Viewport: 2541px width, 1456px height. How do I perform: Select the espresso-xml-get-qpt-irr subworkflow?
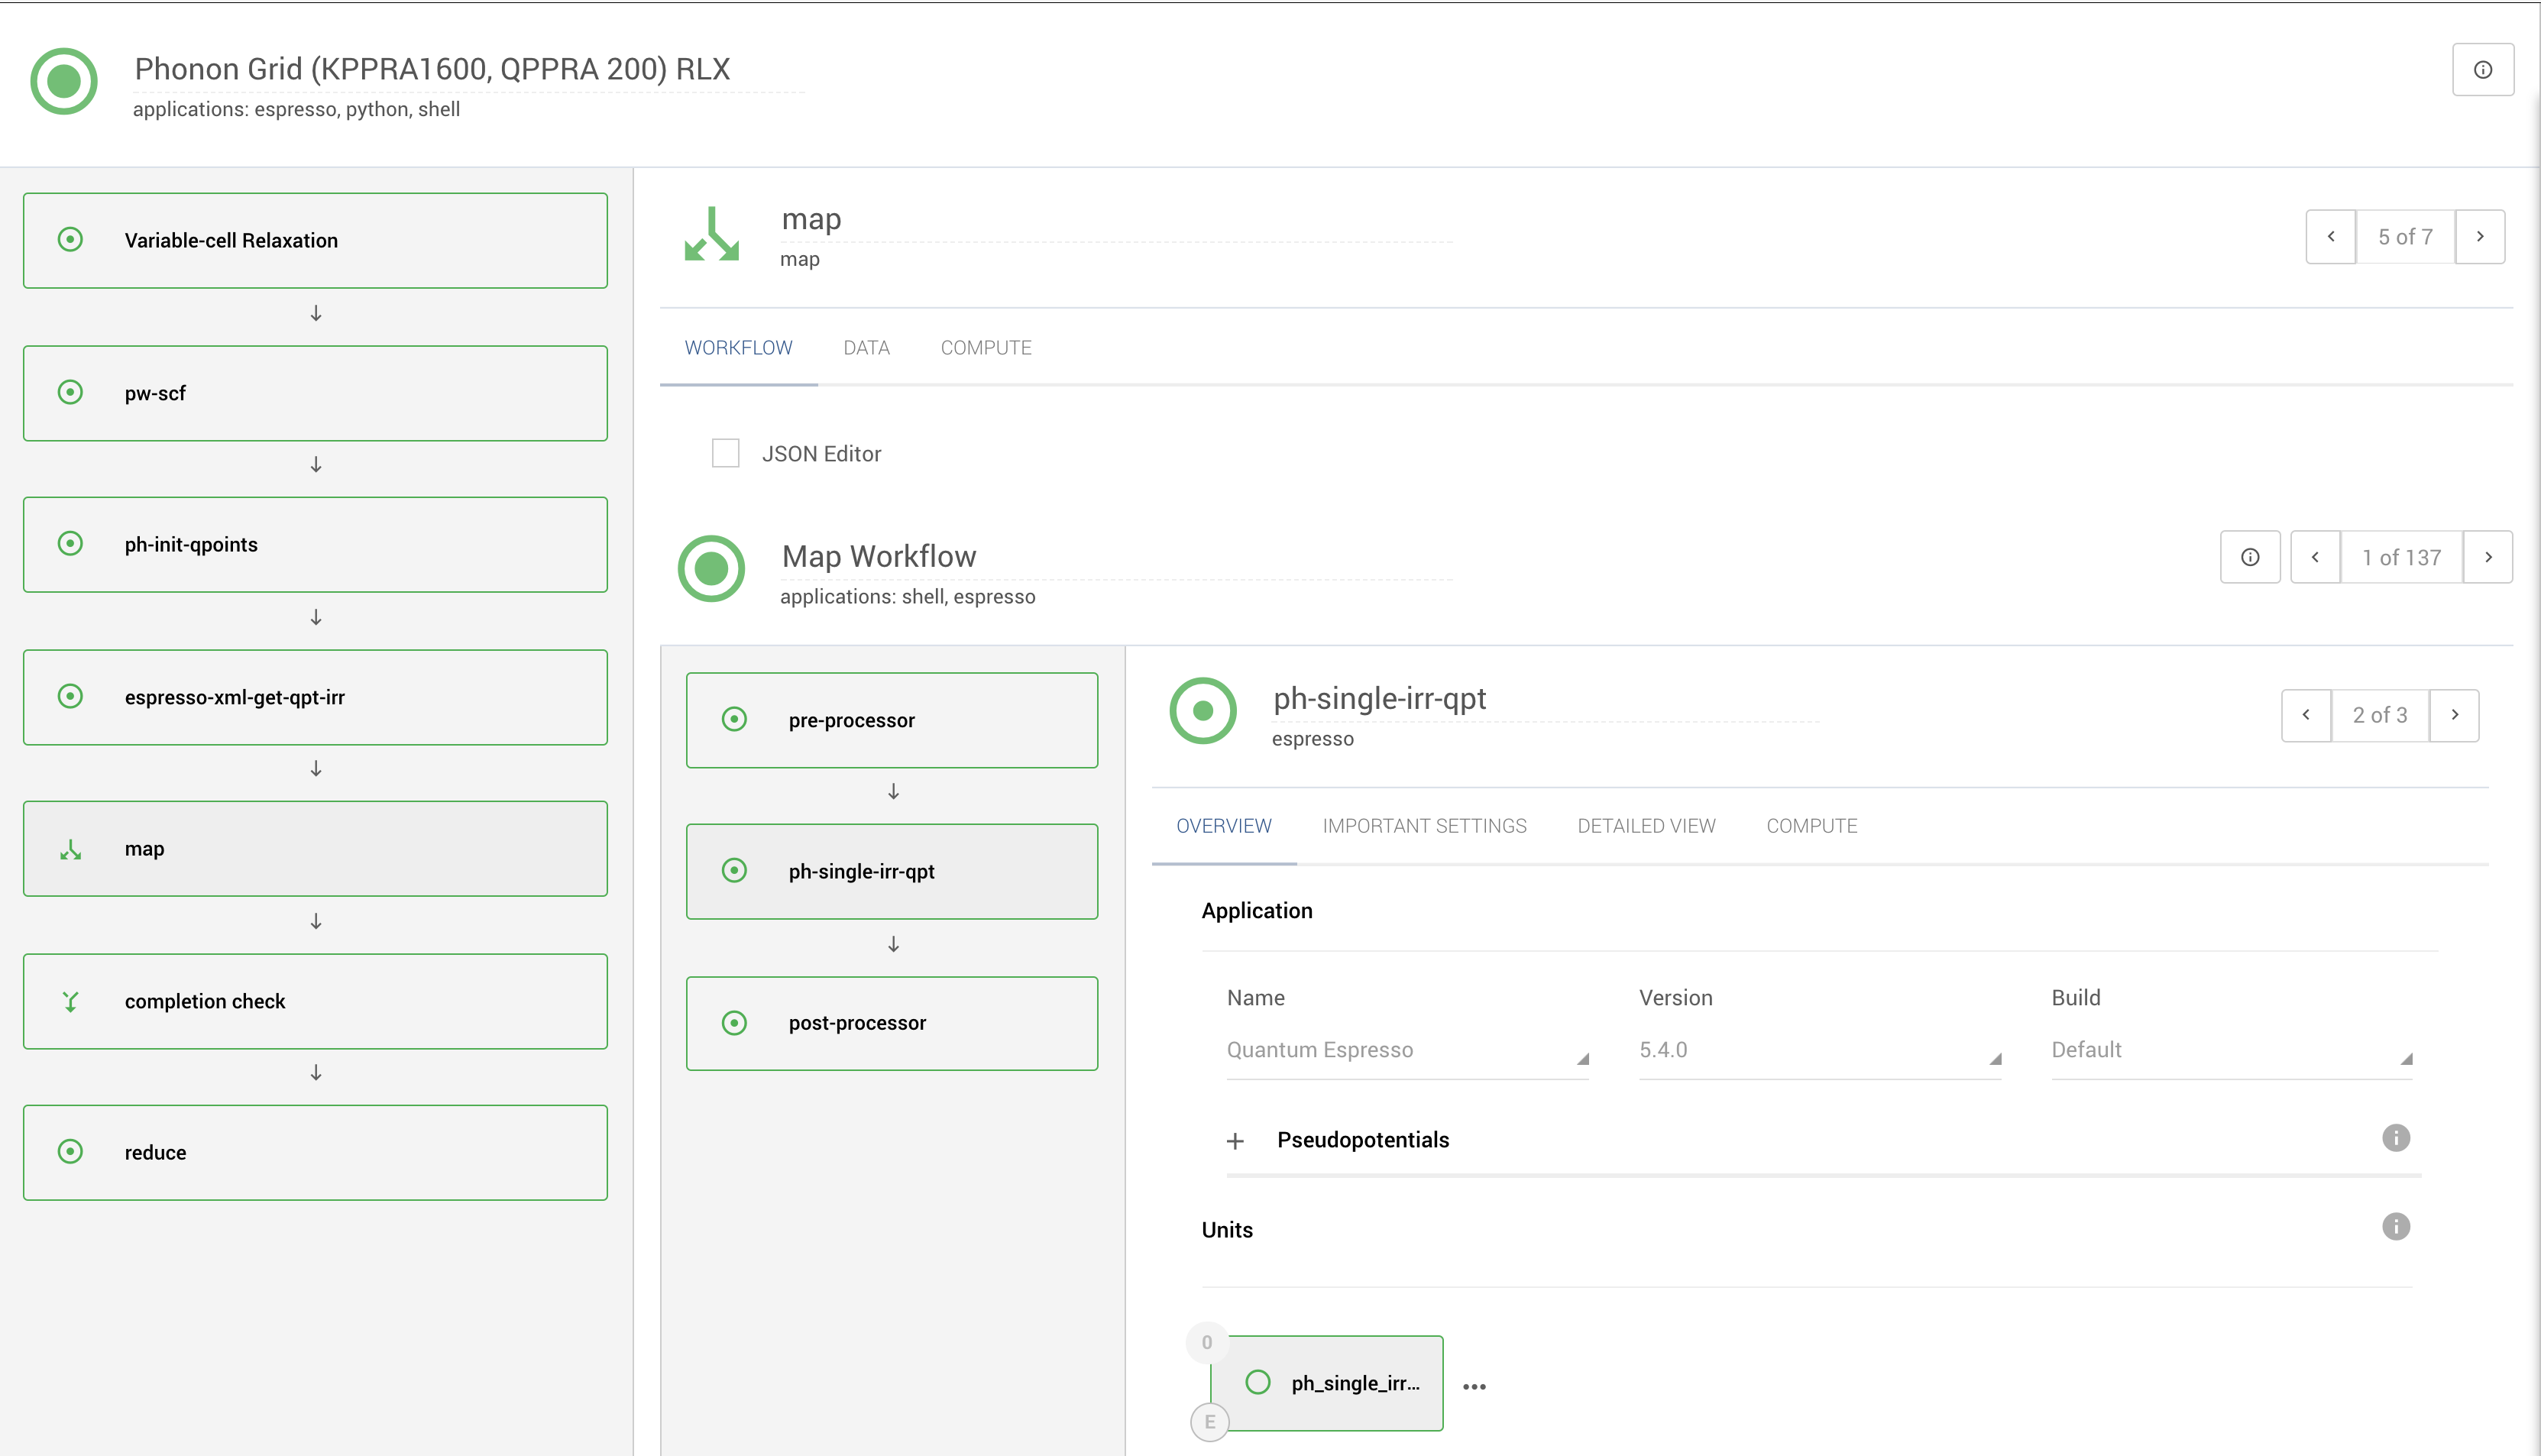pyautogui.click(x=315, y=697)
